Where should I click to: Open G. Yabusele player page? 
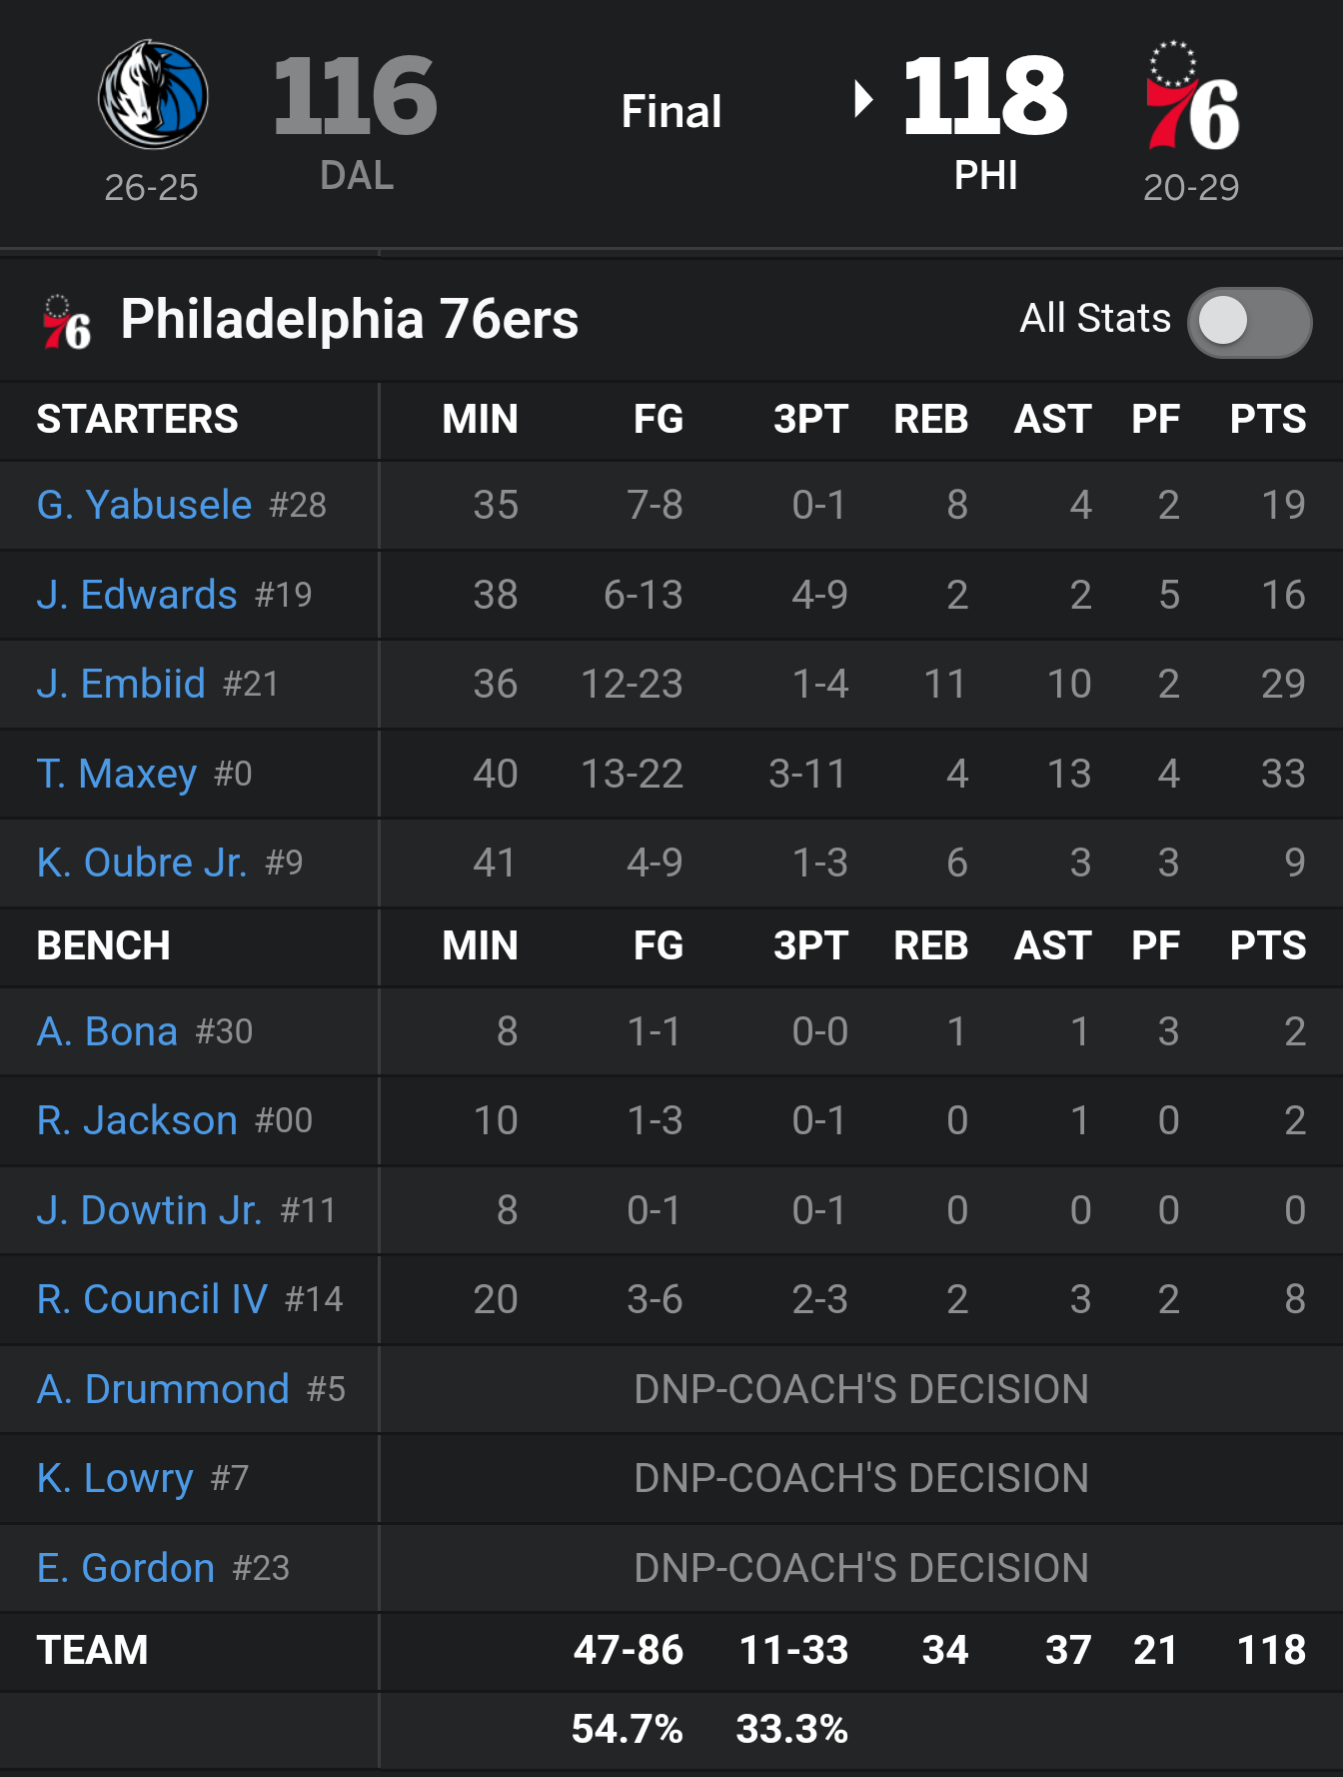(x=144, y=505)
